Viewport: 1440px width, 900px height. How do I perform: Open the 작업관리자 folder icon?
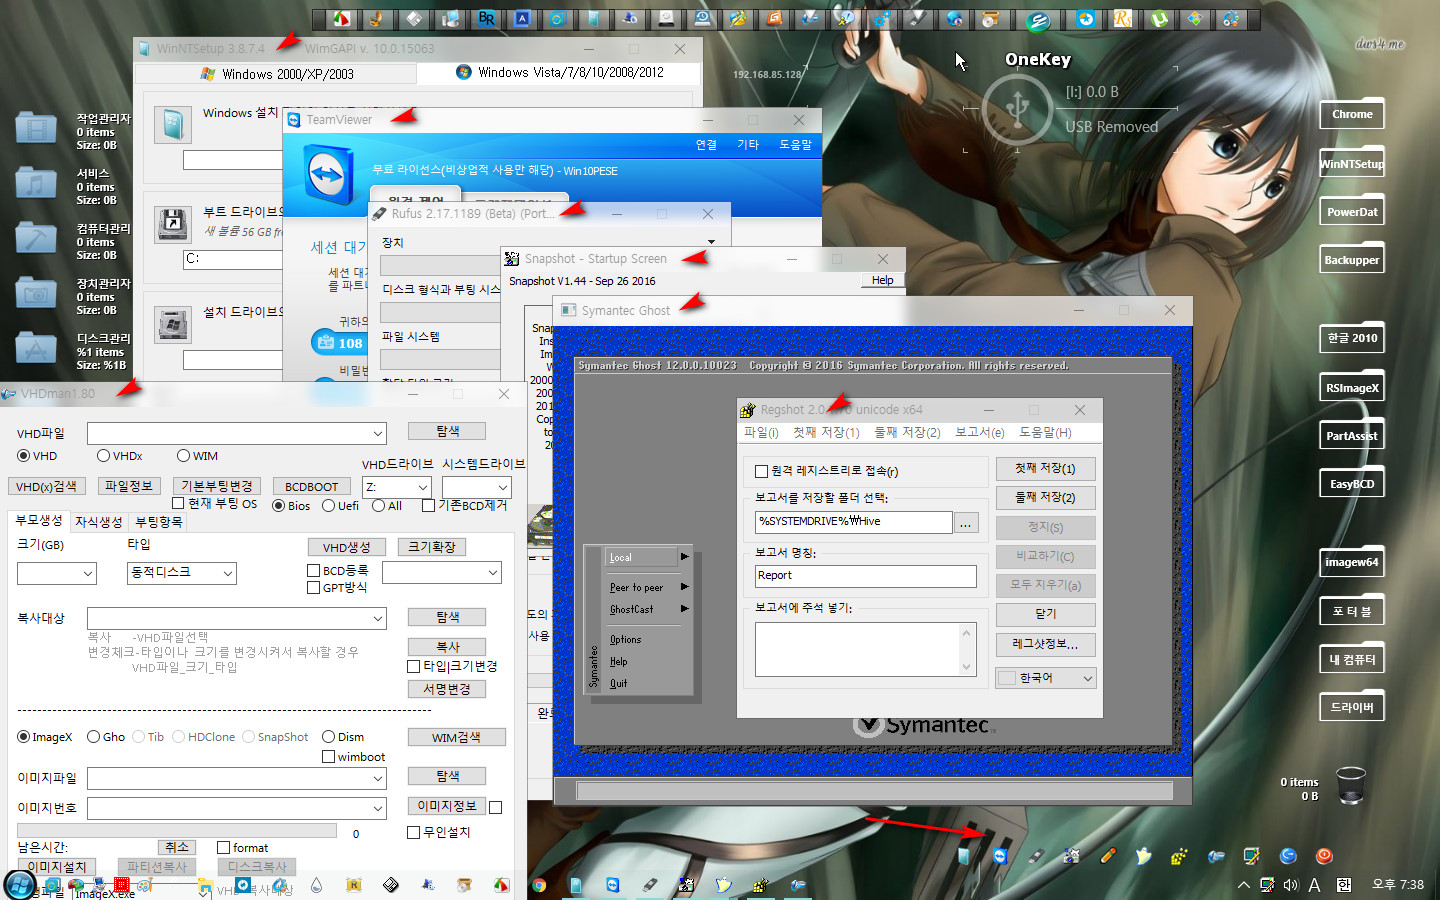point(36,128)
